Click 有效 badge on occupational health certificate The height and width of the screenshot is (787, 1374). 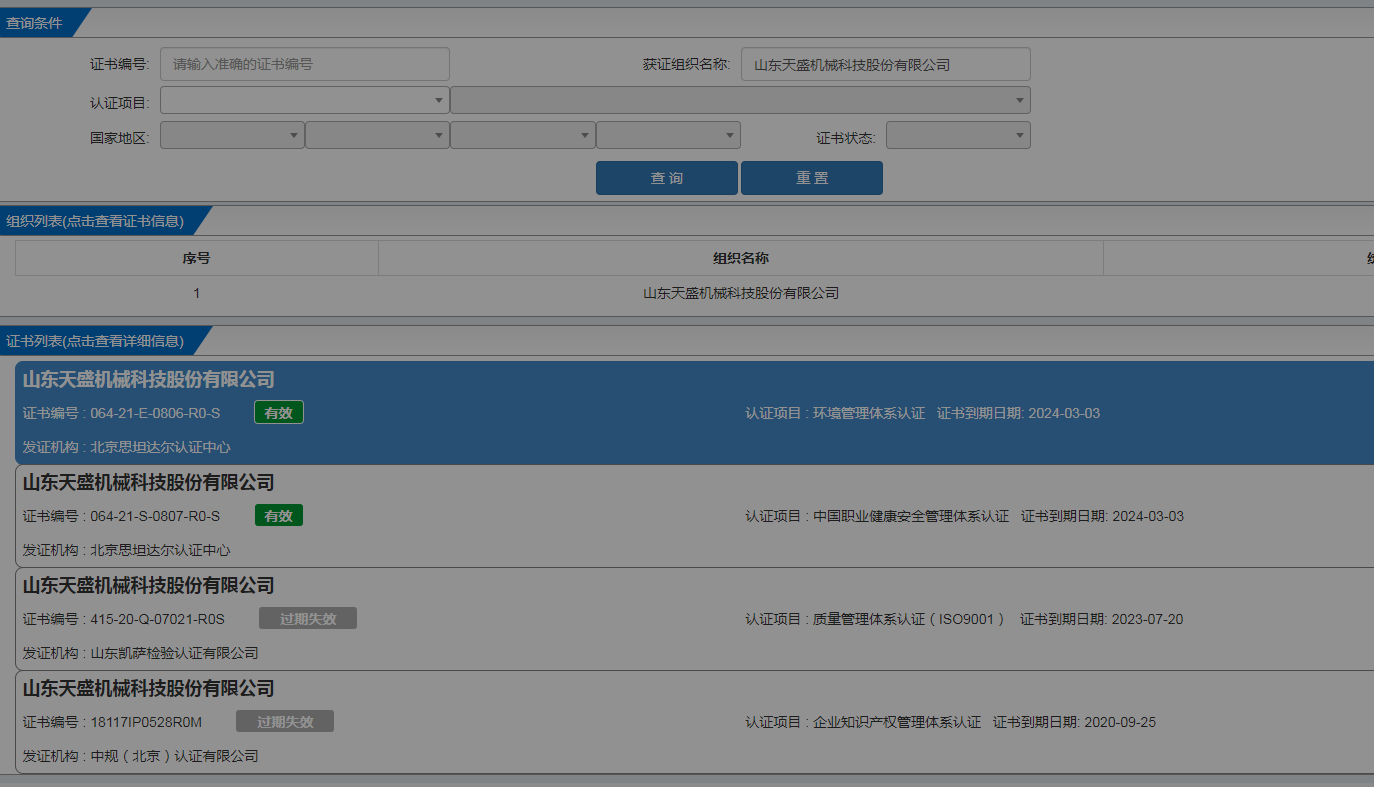pos(279,516)
